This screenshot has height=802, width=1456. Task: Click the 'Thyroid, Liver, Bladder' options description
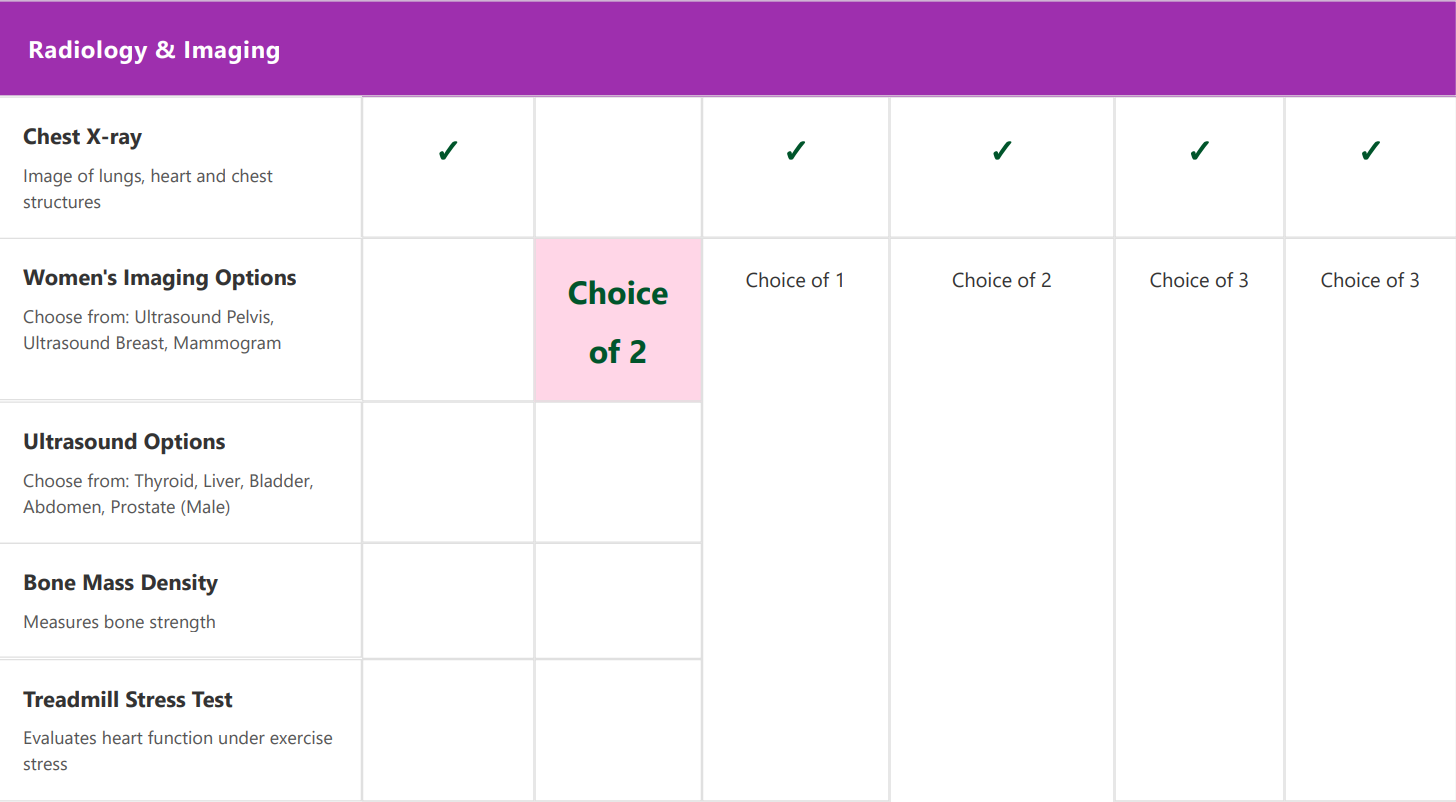pyautogui.click(x=168, y=494)
